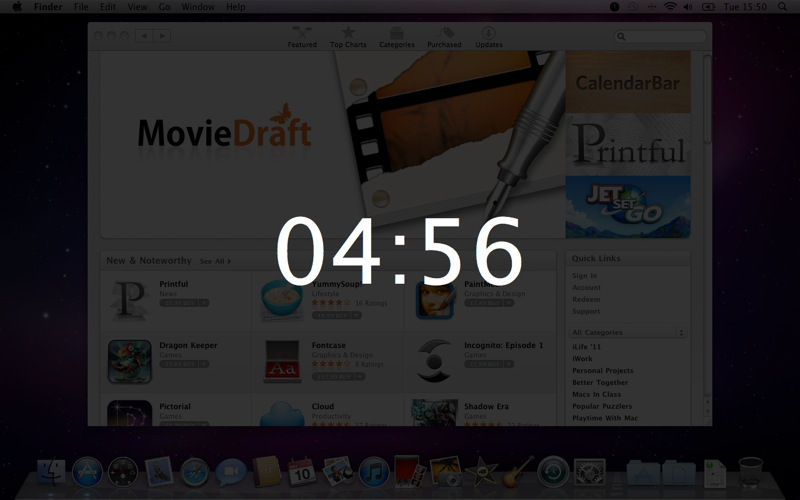Open GarageBand from the Dock

pos(517,471)
